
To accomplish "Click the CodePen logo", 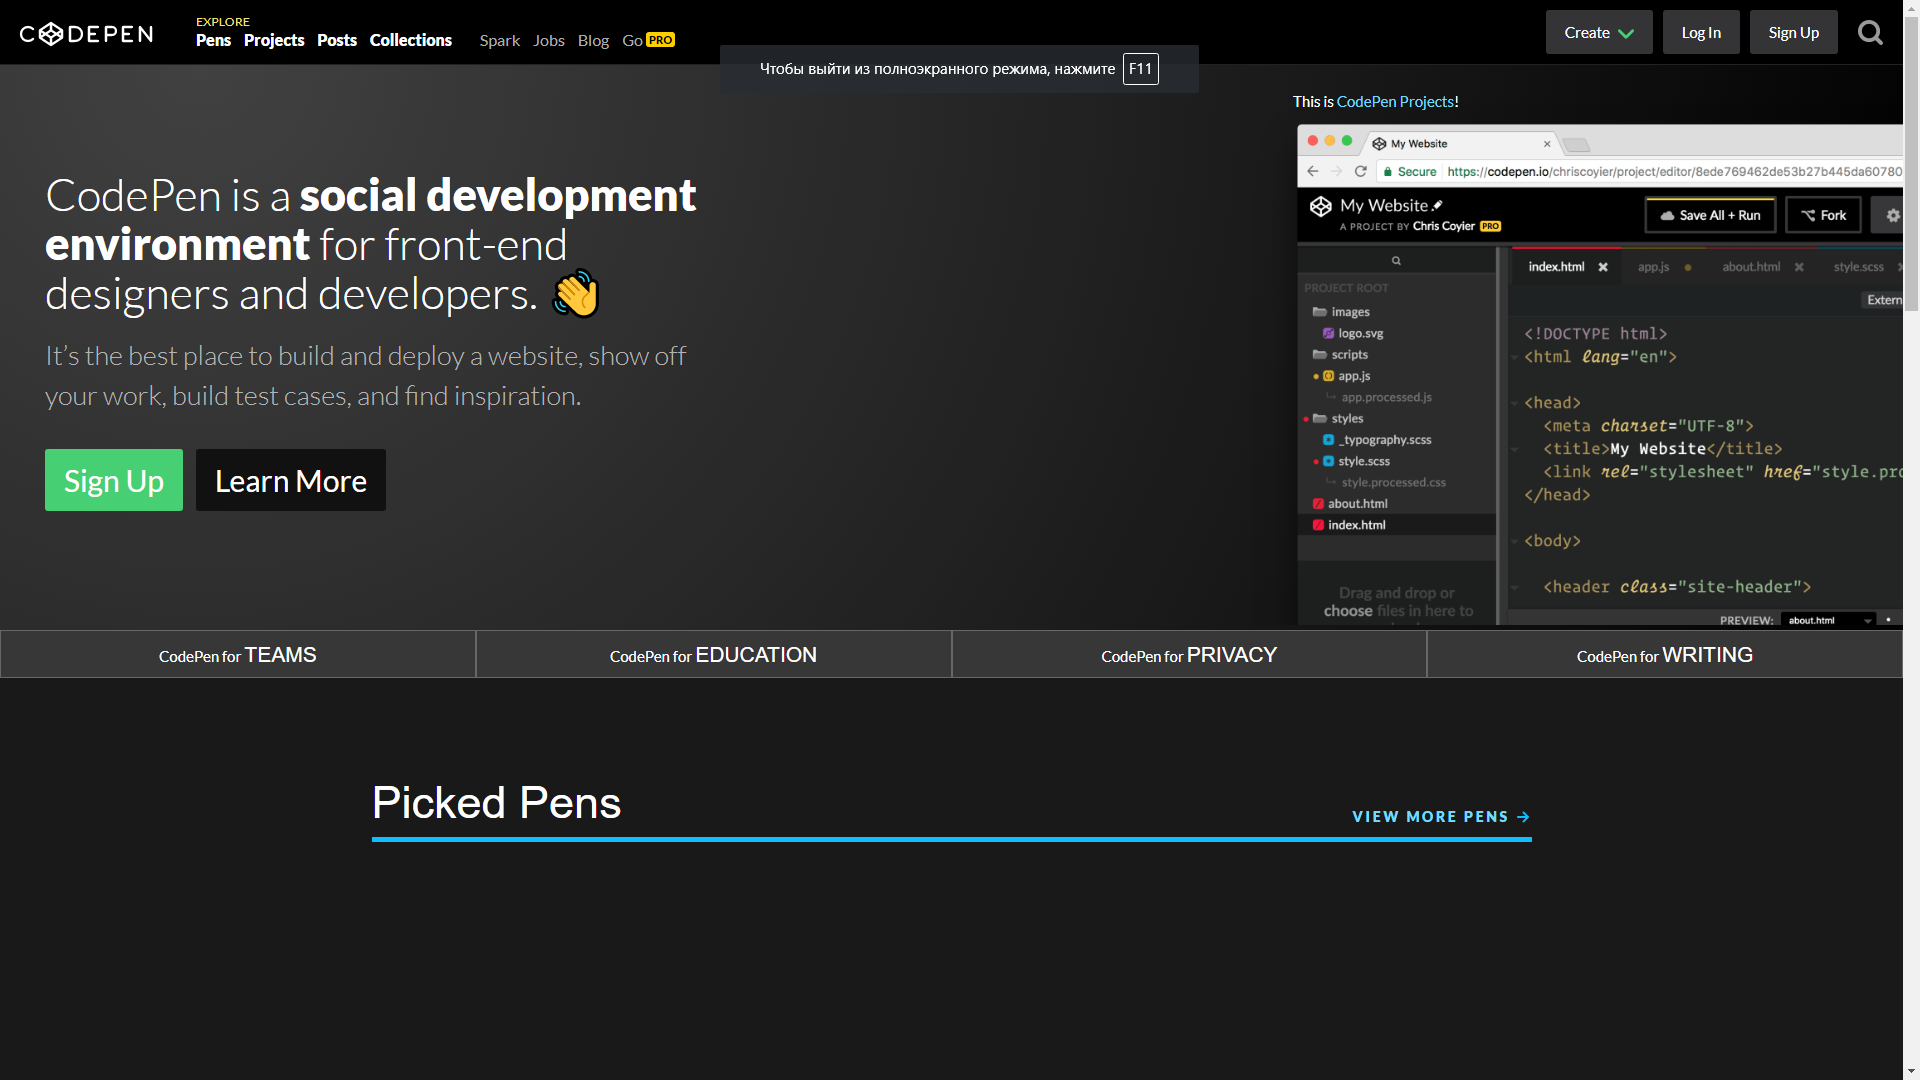I will (87, 34).
